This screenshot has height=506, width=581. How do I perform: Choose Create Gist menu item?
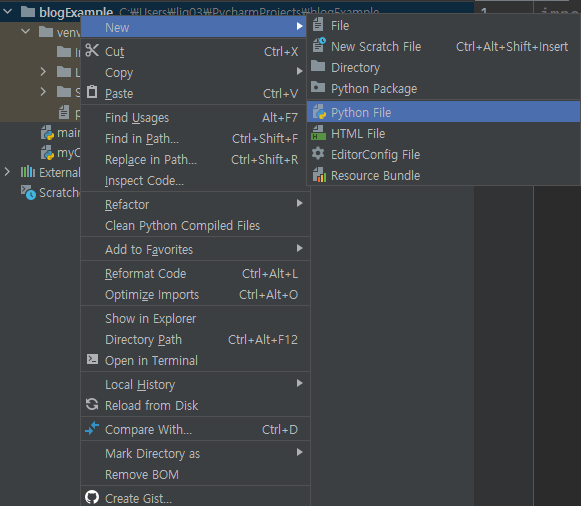coord(195,497)
